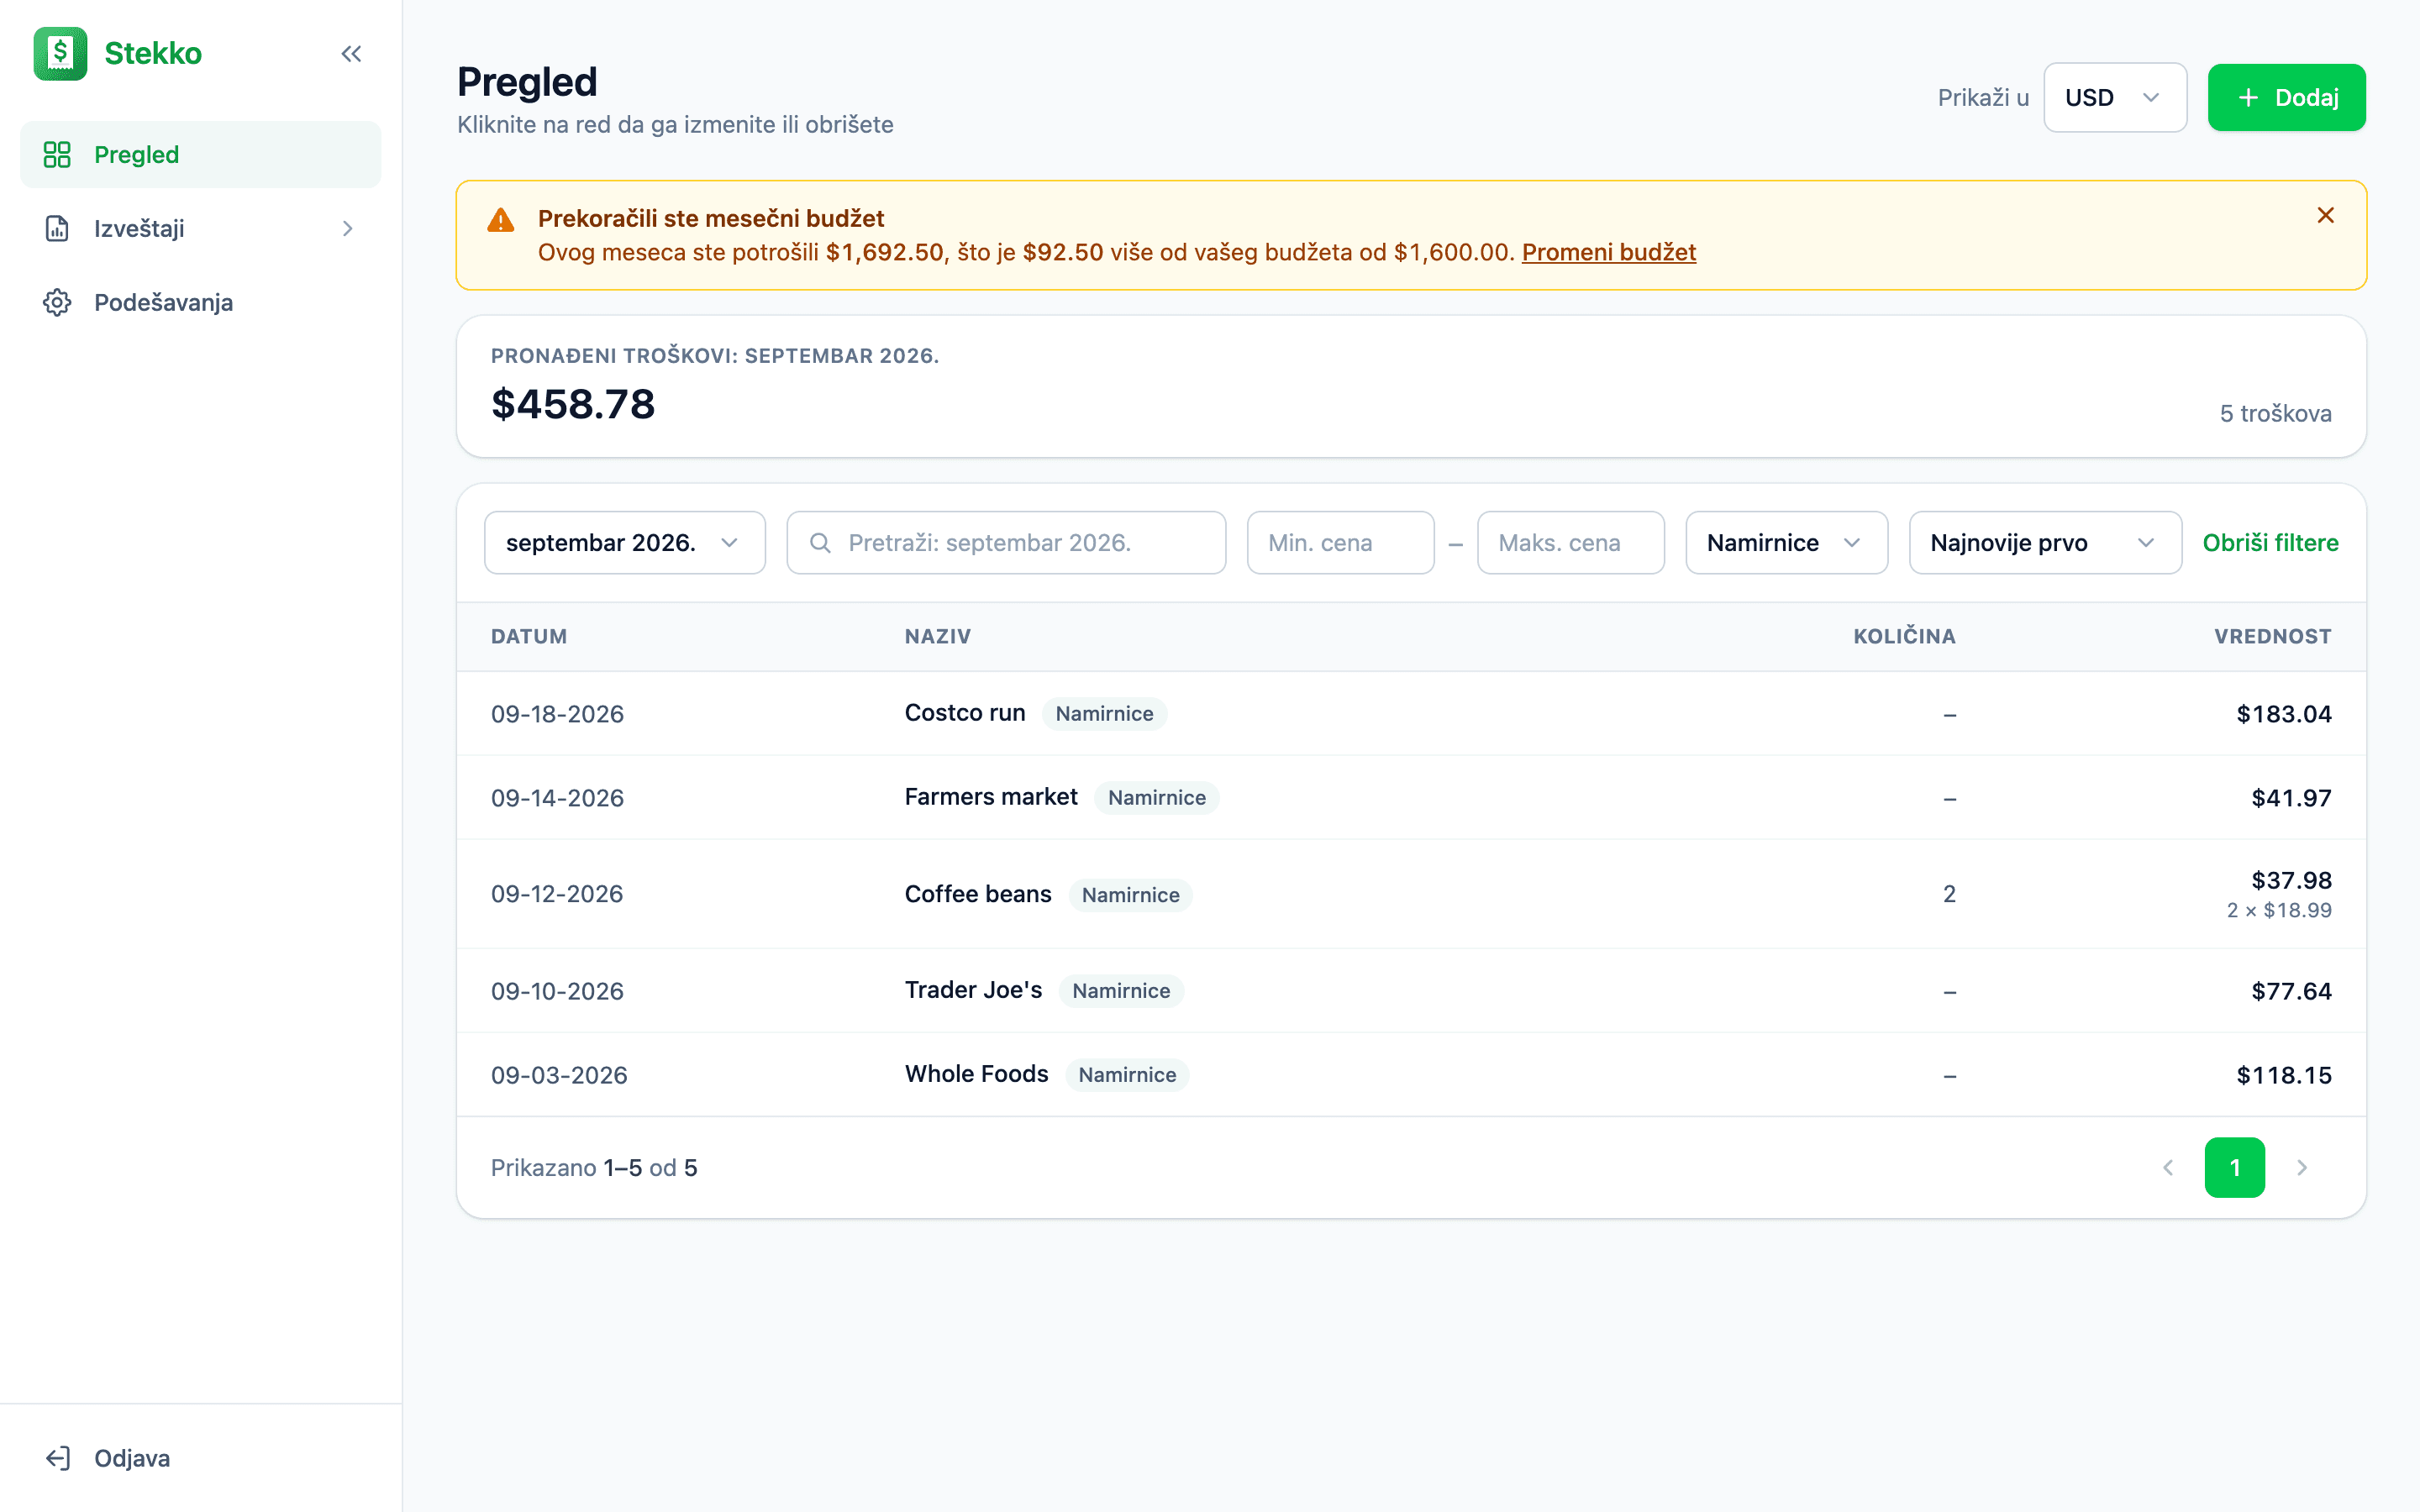The image size is (2420, 1512).
Task: Click the Podešavanja gear icon
Action: 57,303
